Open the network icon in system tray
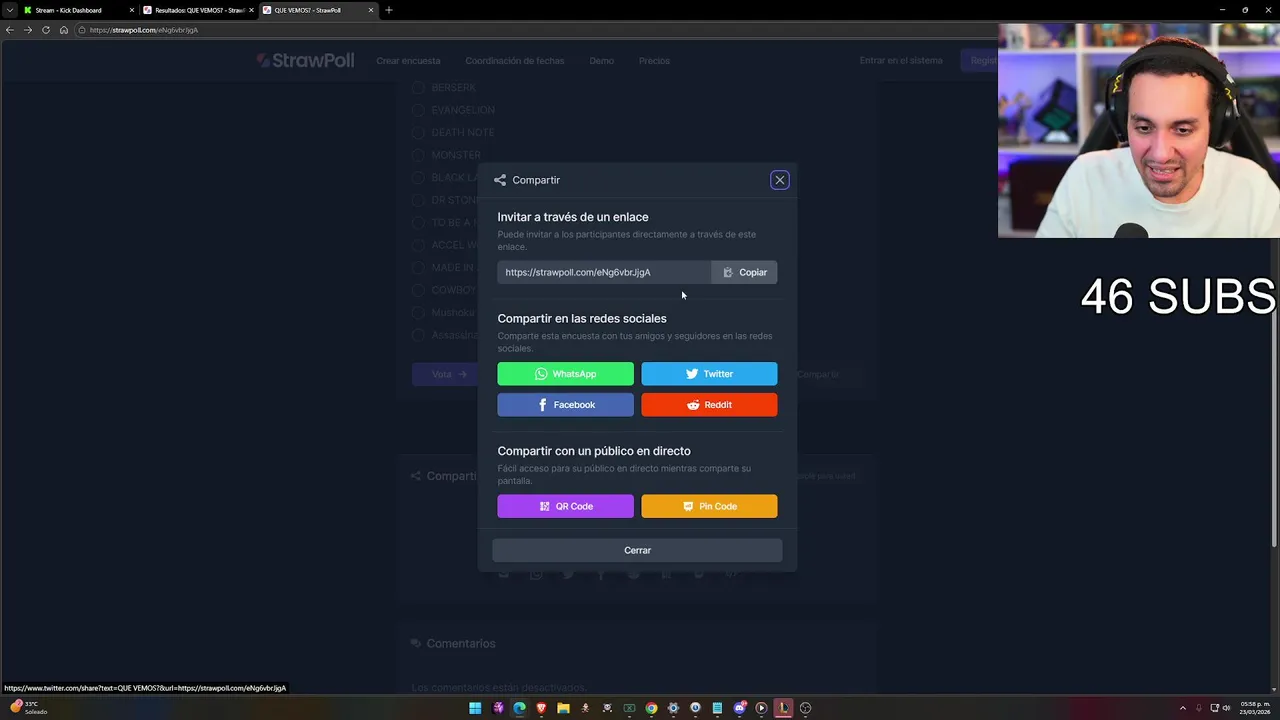The height and width of the screenshot is (720, 1280). [1213, 708]
